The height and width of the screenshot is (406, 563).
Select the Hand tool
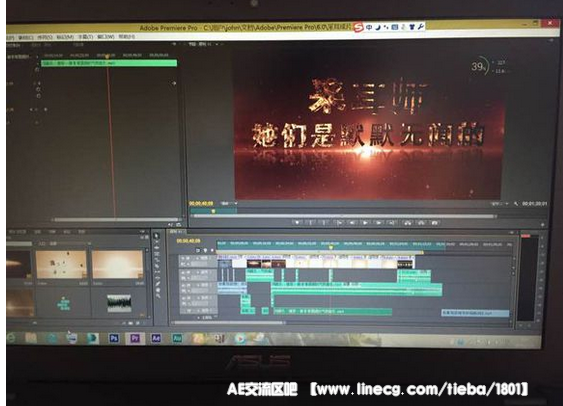158,290
